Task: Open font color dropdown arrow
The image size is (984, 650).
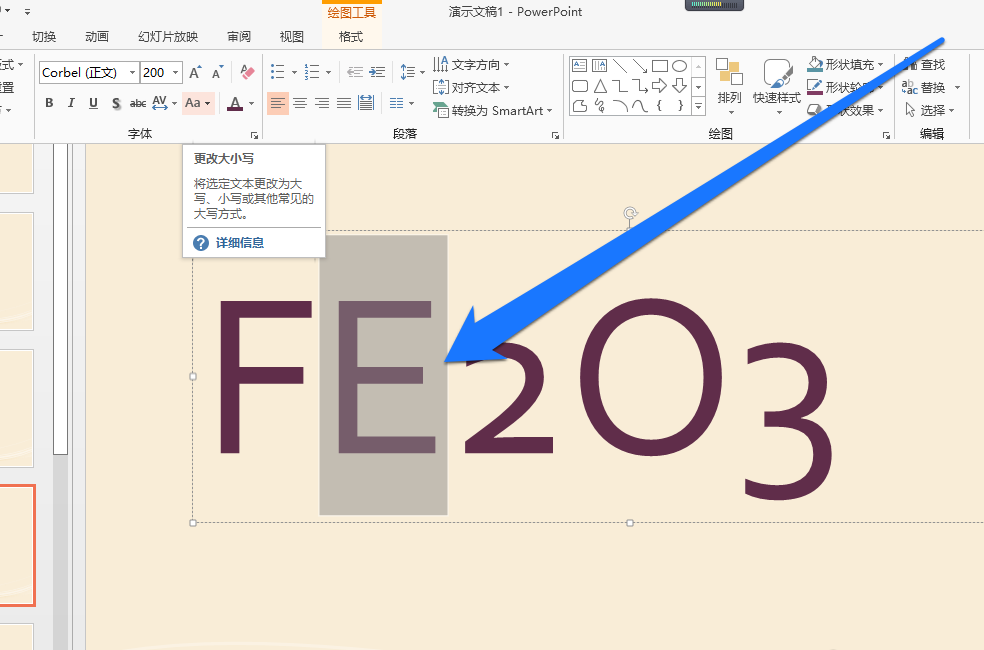Action: pos(252,103)
